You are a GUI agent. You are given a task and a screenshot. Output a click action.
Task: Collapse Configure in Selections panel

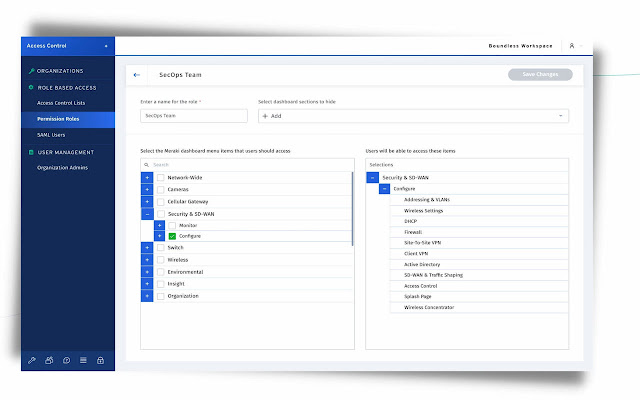(x=384, y=189)
